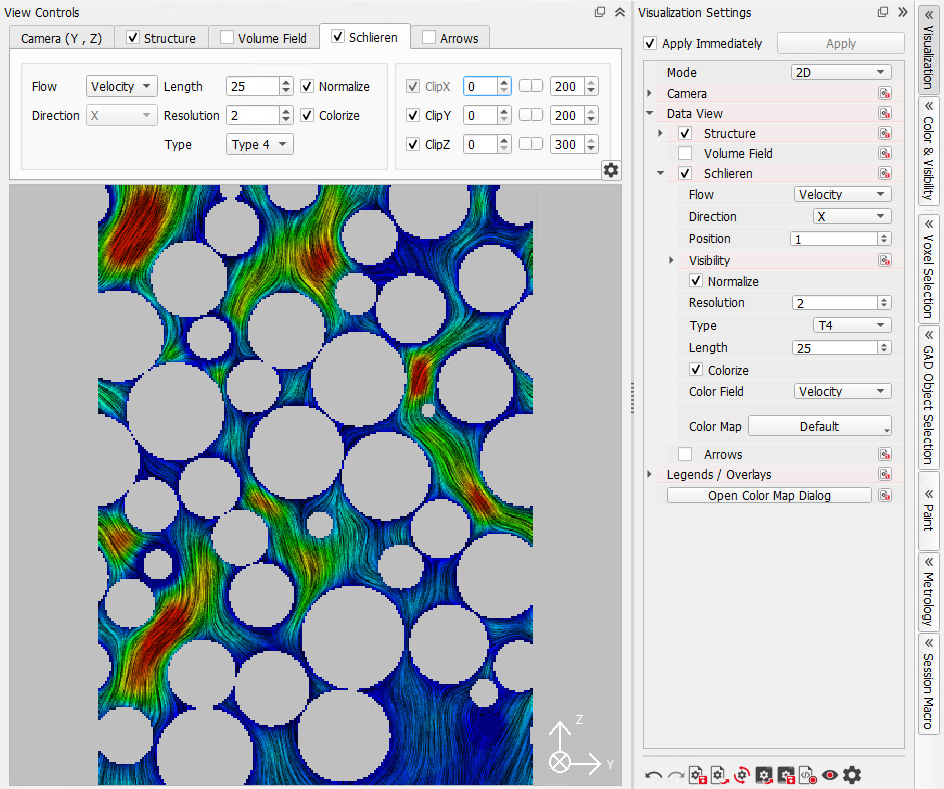Uncheck Colorize in Visualization Settings
Viewport: 944px width, 789px height.
pyautogui.click(x=696, y=370)
